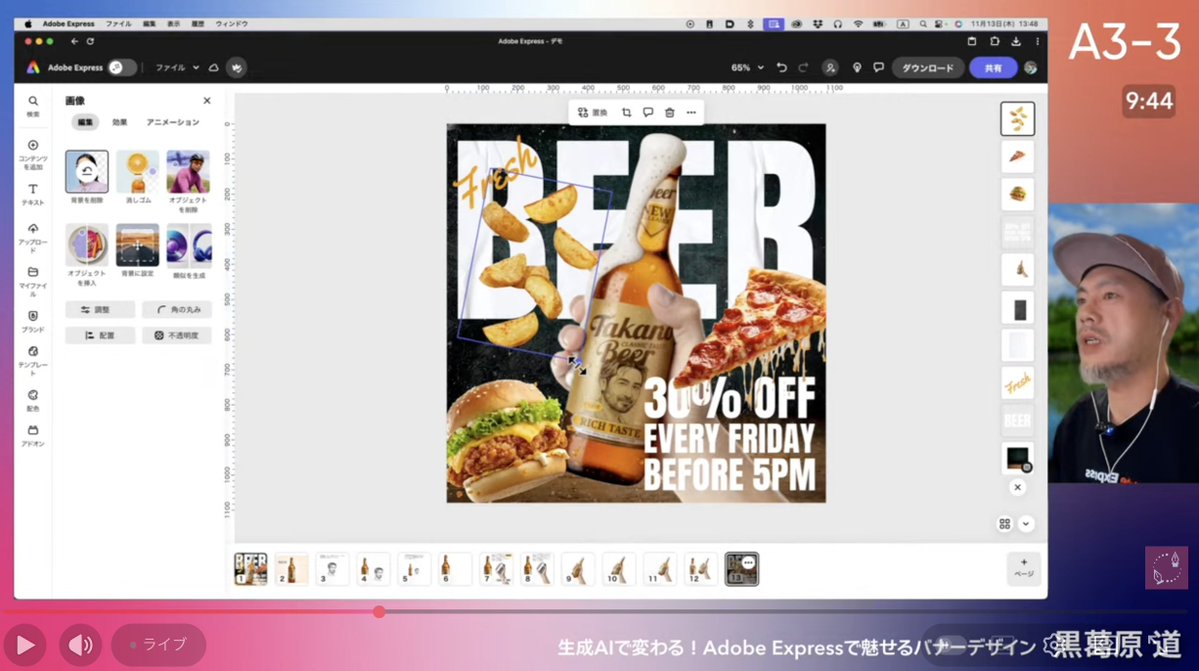
Task: Select the オブジェクトを挿入 tool
Action: coord(86,244)
